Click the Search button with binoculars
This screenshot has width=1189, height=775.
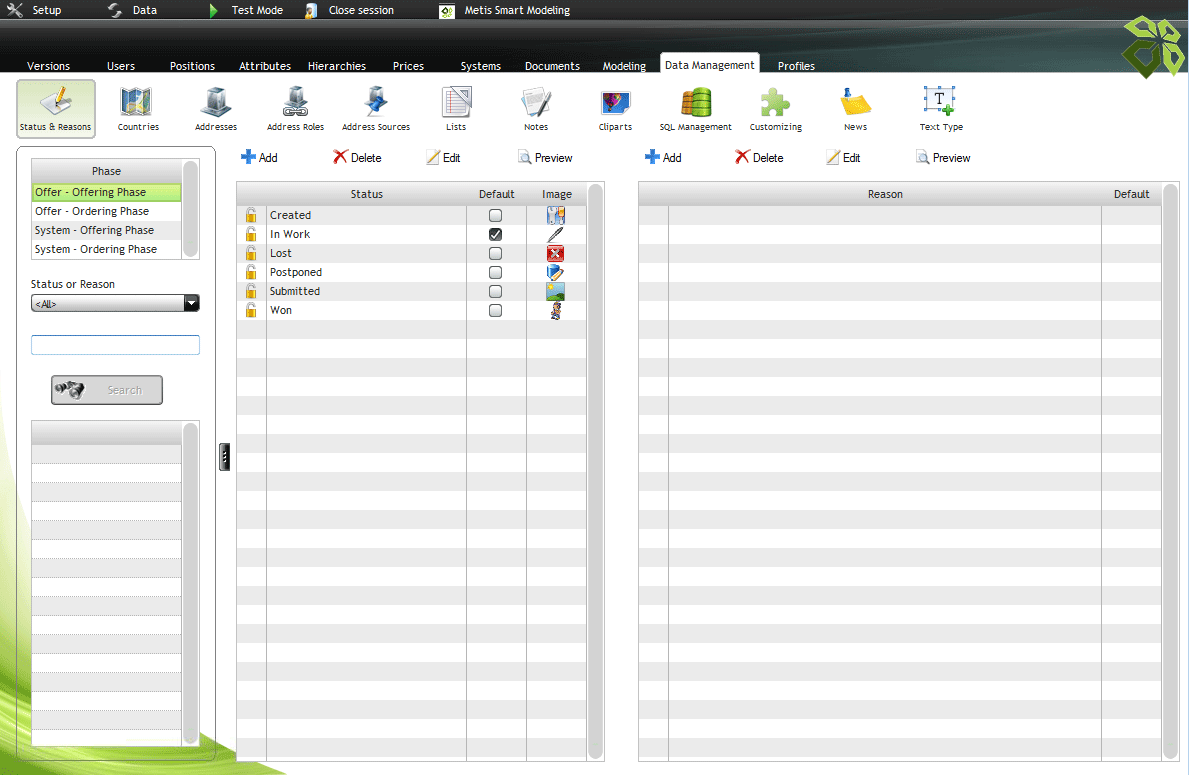coord(107,390)
